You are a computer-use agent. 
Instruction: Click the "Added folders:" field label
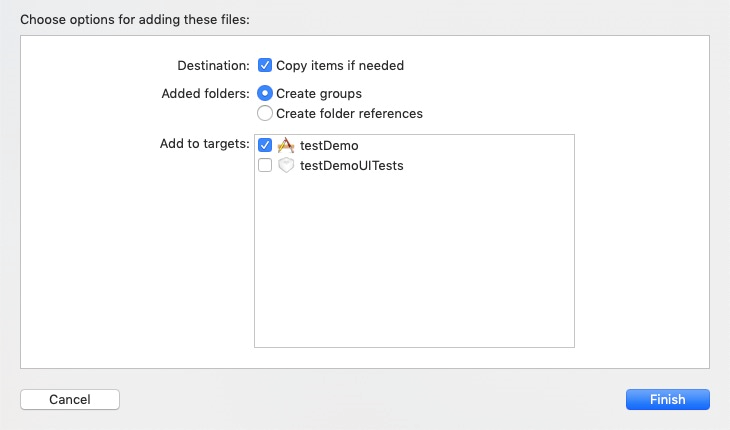click(x=205, y=94)
